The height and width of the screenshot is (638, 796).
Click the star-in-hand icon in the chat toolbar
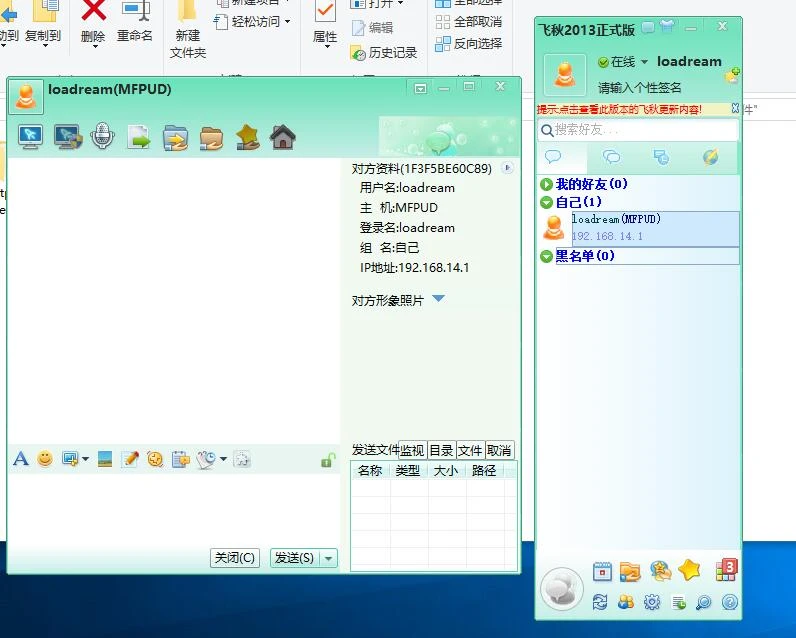point(248,138)
